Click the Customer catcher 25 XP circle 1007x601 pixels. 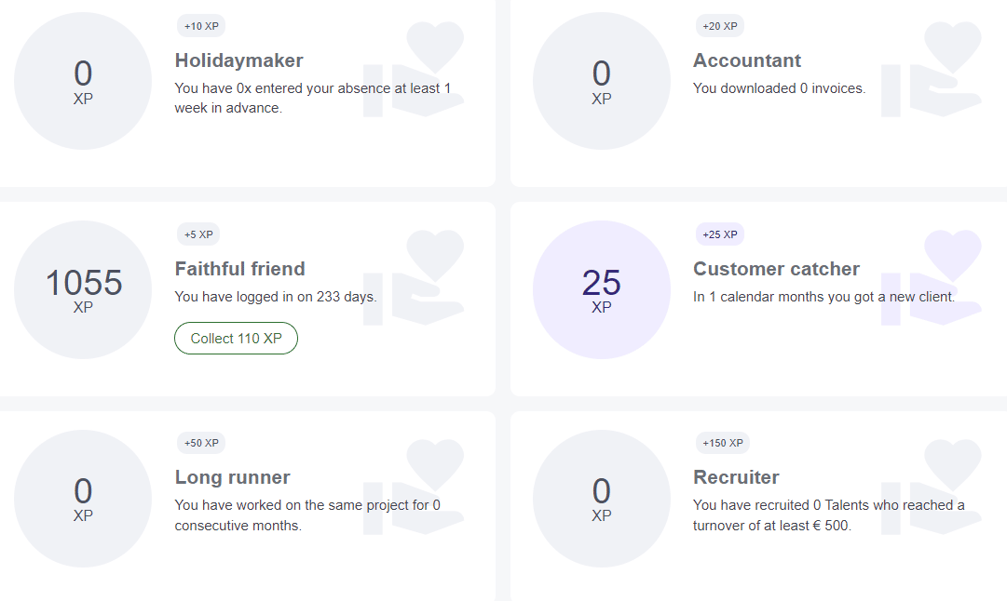click(601, 290)
